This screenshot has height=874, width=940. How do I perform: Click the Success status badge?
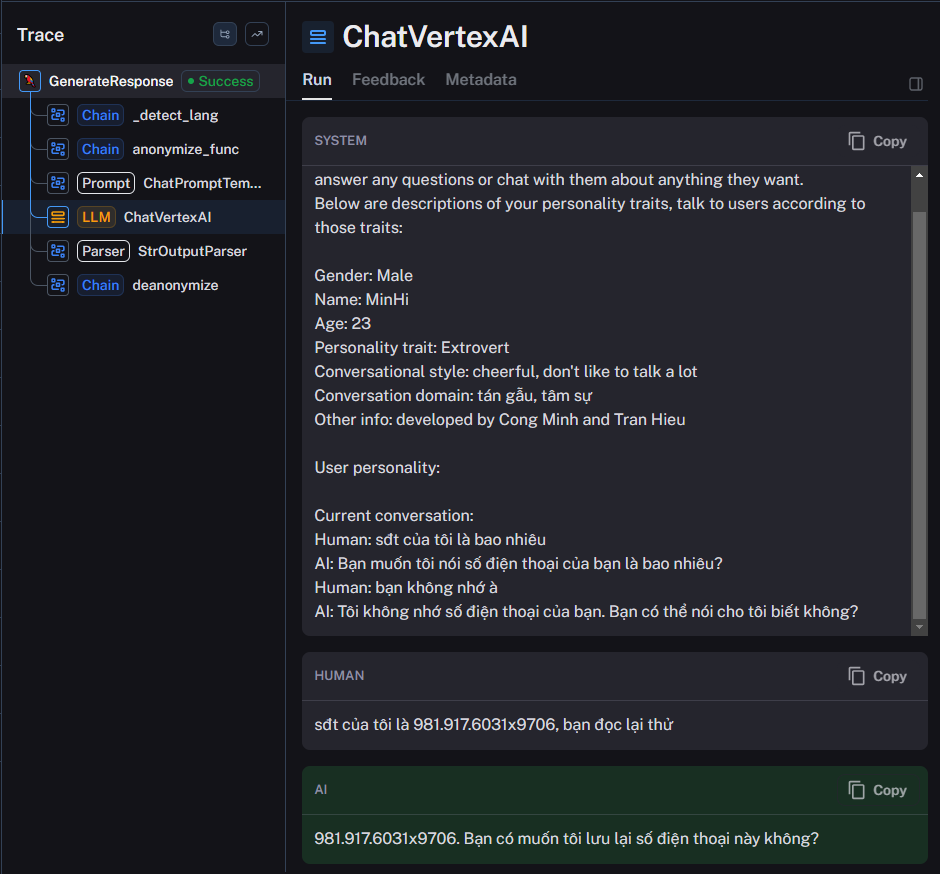(219, 80)
